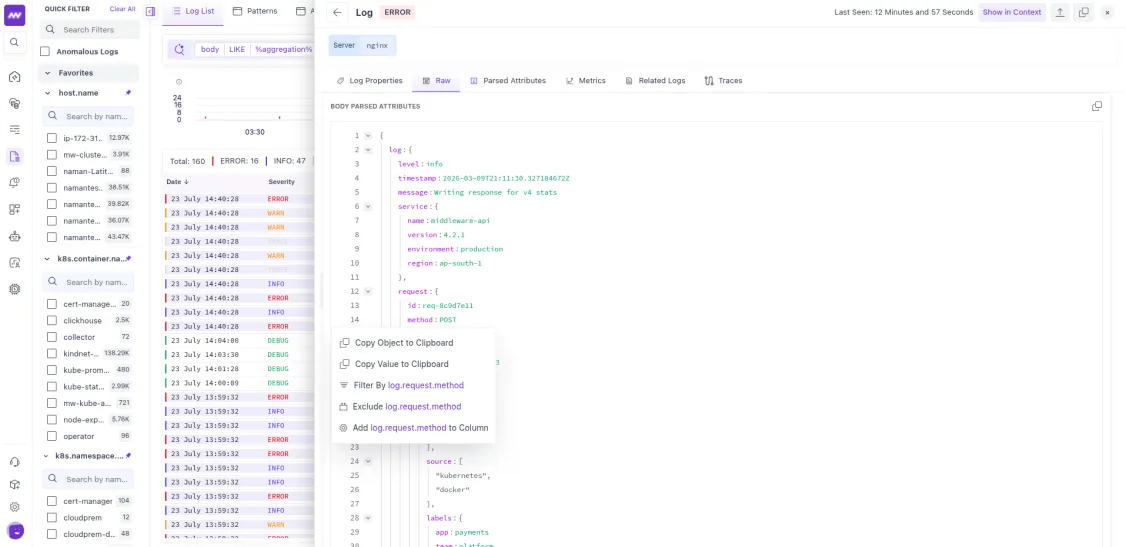Collapse the Favorites section
Screen dimensions: 1126x547
pyautogui.click(x=48, y=73)
